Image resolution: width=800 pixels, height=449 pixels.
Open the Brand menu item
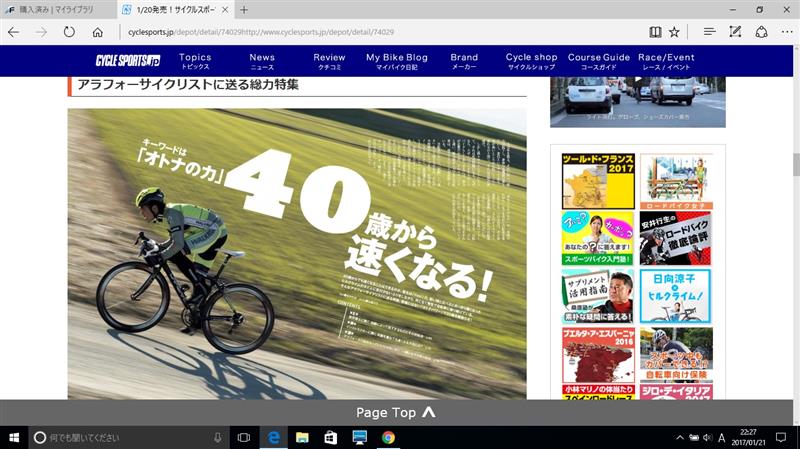point(464,61)
